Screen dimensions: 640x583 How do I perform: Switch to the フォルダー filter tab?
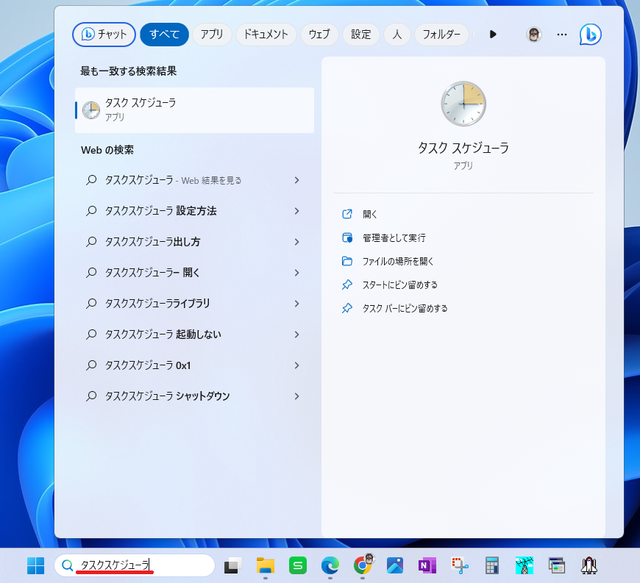(441, 34)
